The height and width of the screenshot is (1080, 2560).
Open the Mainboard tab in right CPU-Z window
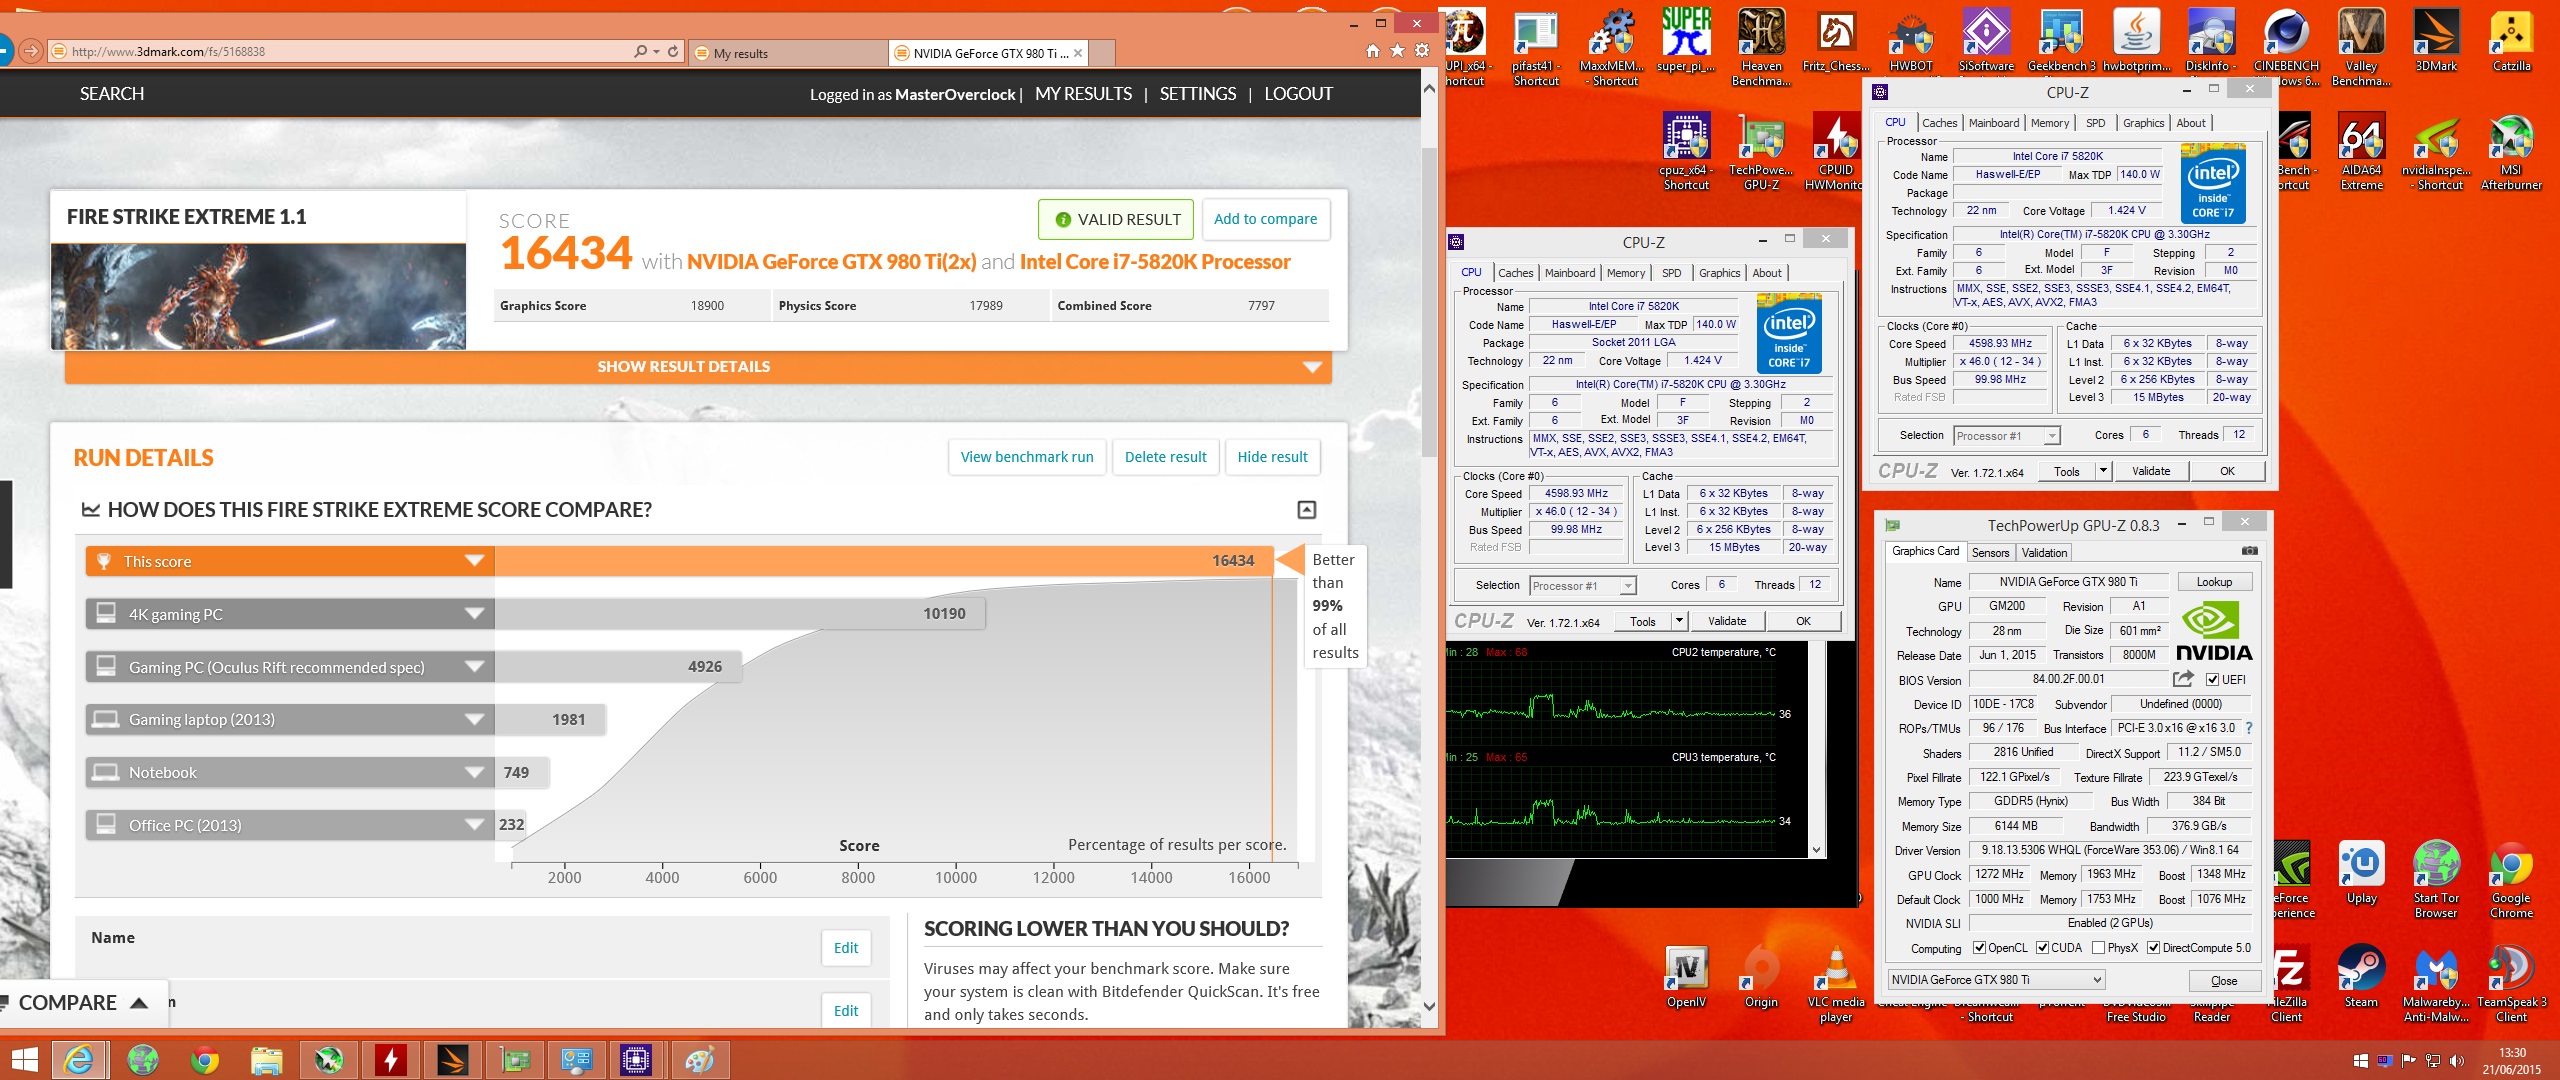click(1993, 123)
